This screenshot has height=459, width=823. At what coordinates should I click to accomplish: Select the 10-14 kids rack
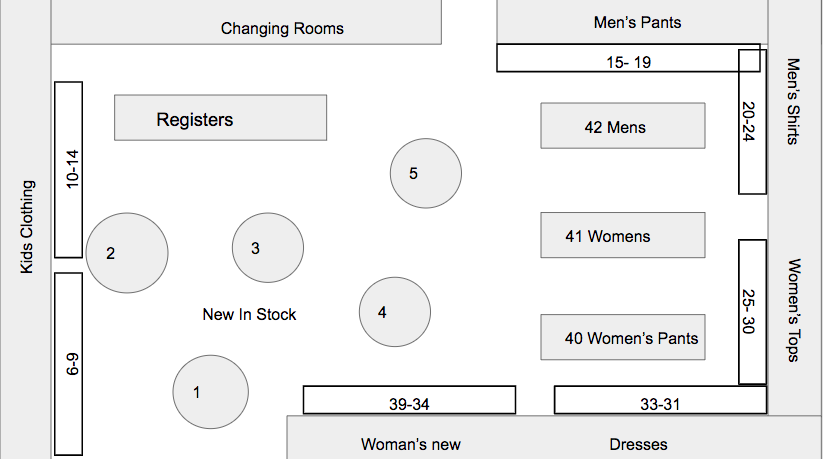tap(69, 169)
